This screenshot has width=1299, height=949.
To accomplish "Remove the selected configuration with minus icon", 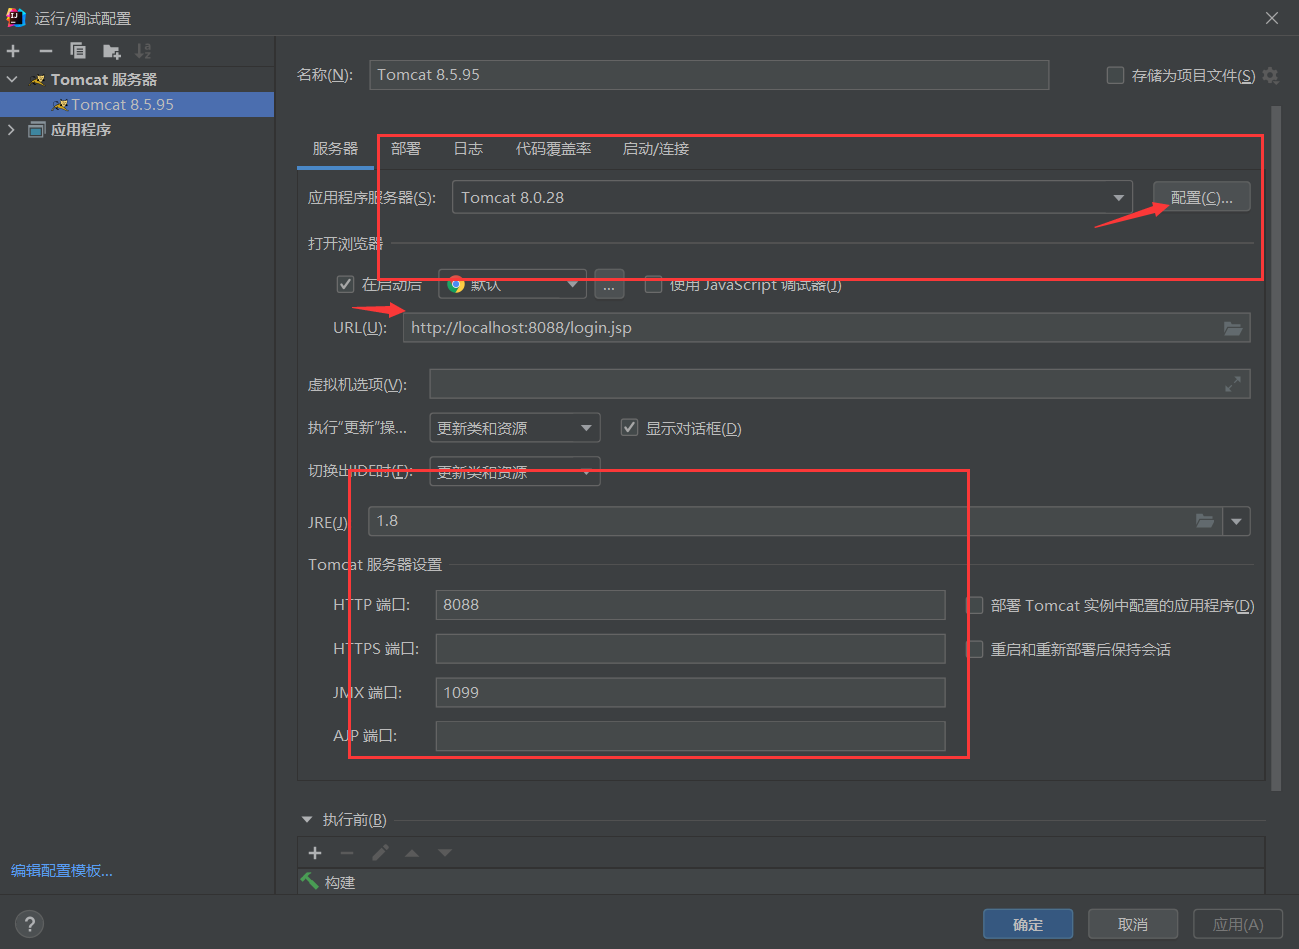I will (46, 51).
